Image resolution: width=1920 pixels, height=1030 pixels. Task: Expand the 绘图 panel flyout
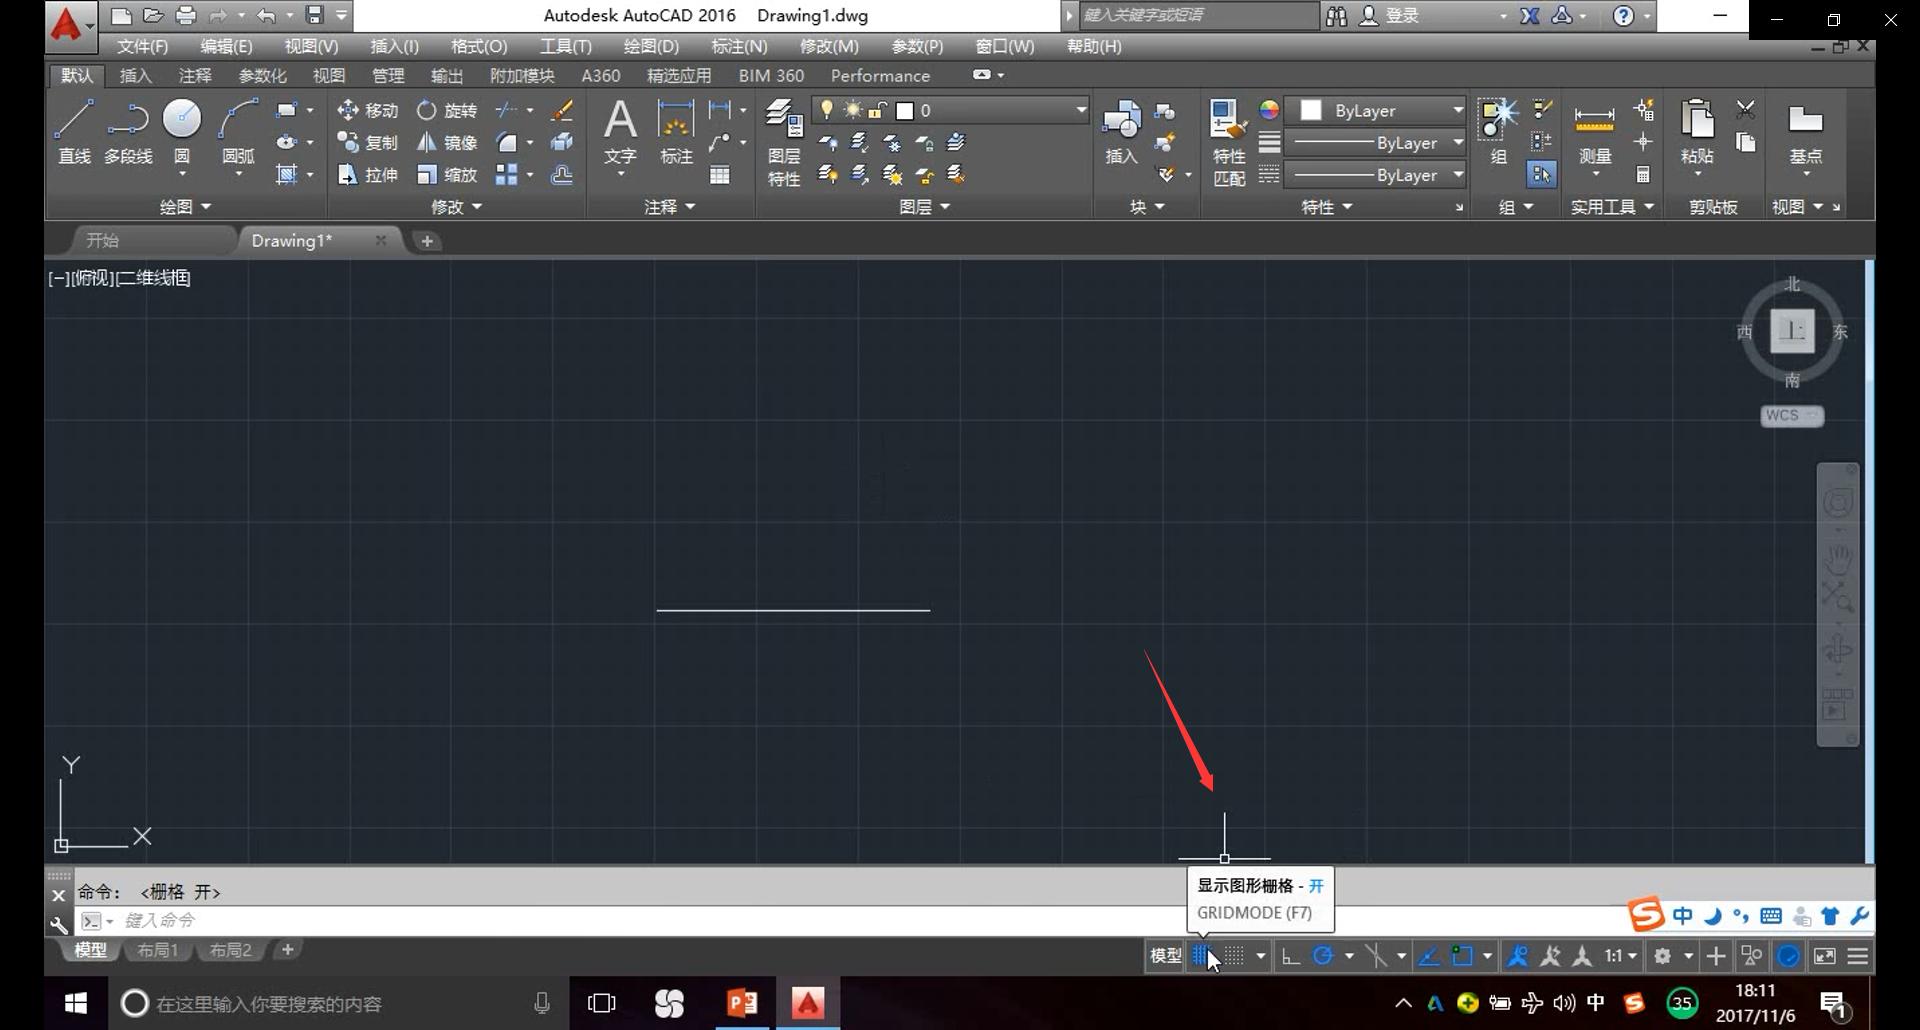pyautogui.click(x=186, y=206)
